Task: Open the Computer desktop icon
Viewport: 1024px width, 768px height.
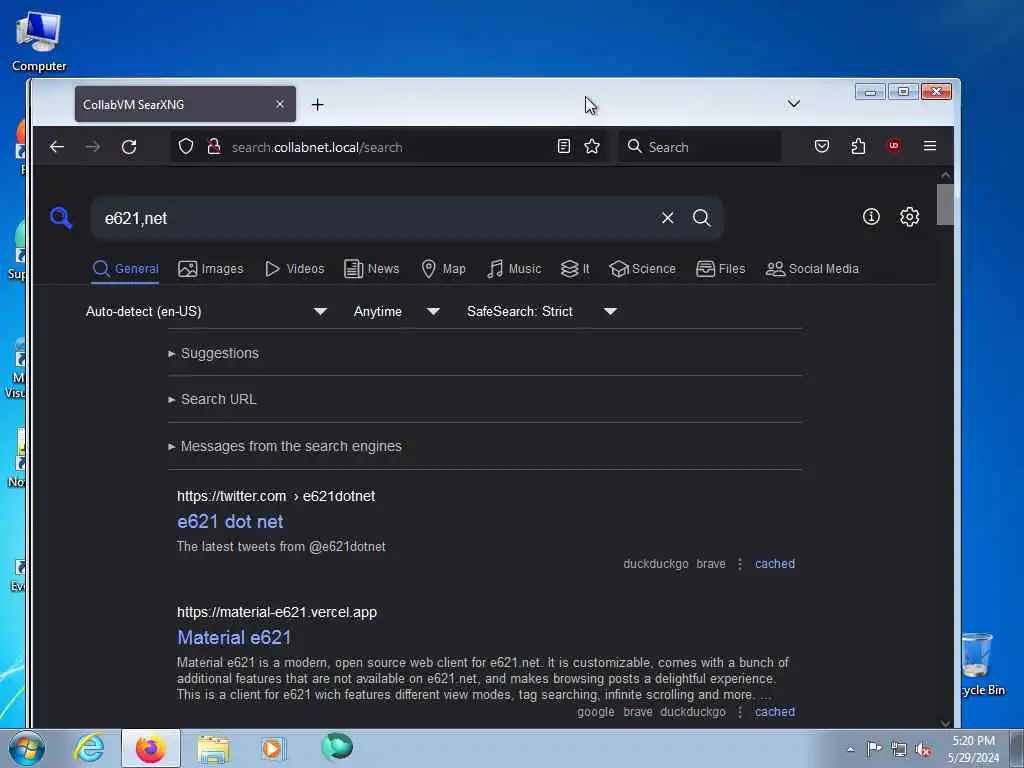Action: point(39,42)
